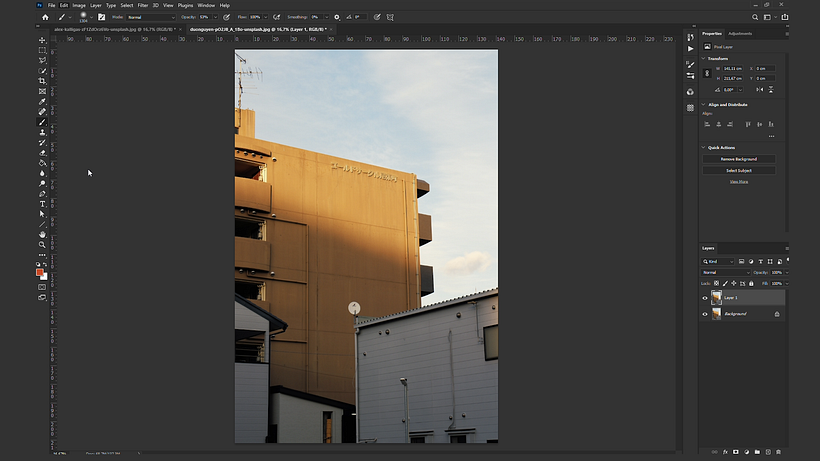Open the Select menu
The height and width of the screenshot is (461, 820).
pyautogui.click(x=127, y=5)
